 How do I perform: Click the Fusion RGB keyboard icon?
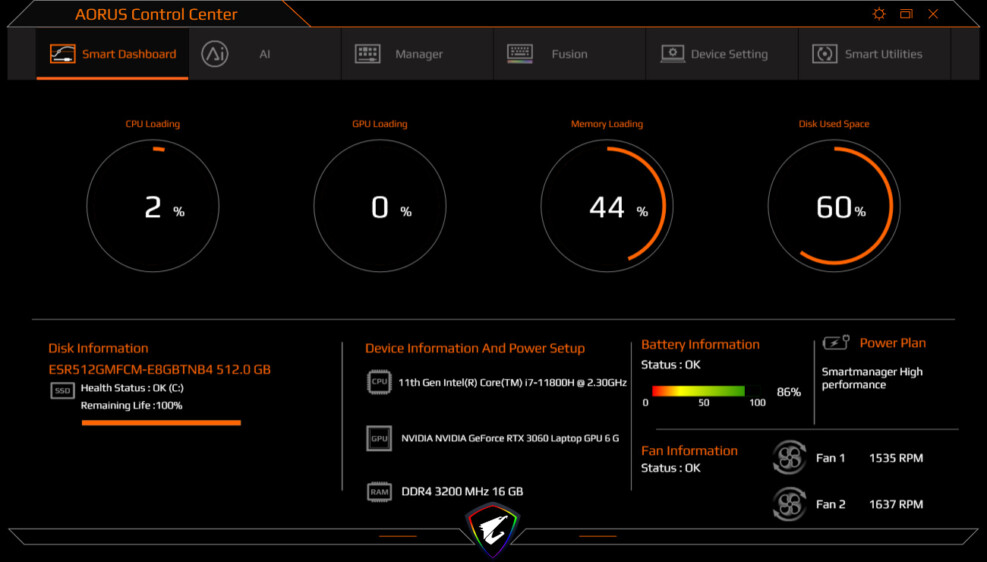pyautogui.click(x=520, y=53)
